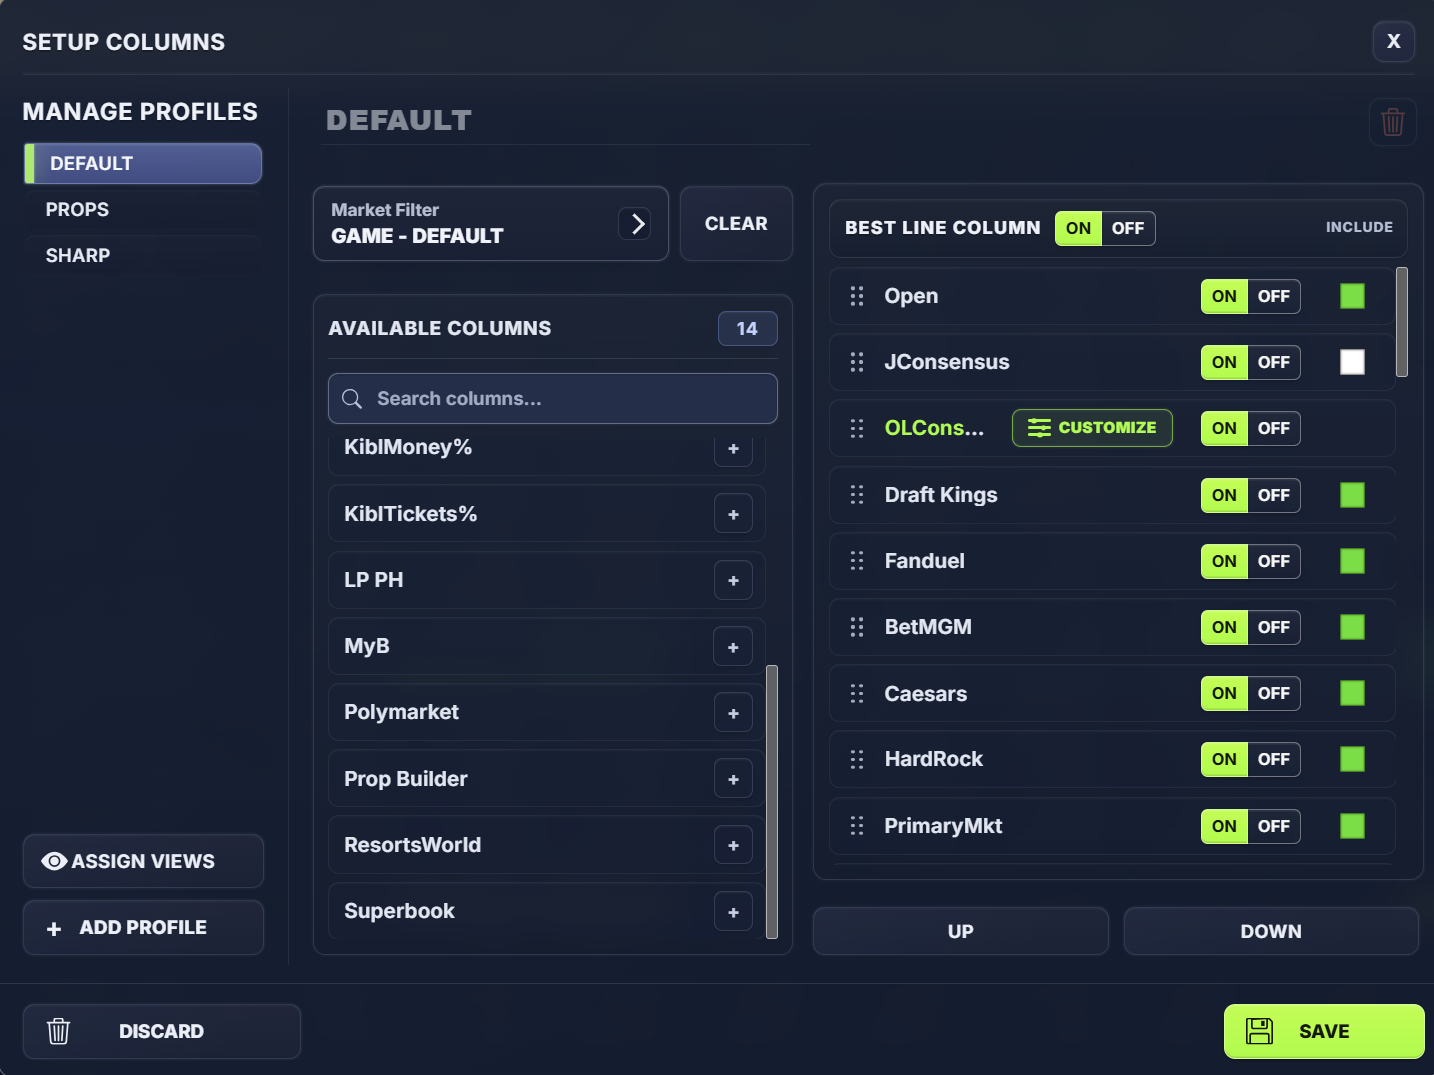1434x1075 pixels.
Task: Click the drag handle on the PrimaryMkt row
Action: click(857, 826)
